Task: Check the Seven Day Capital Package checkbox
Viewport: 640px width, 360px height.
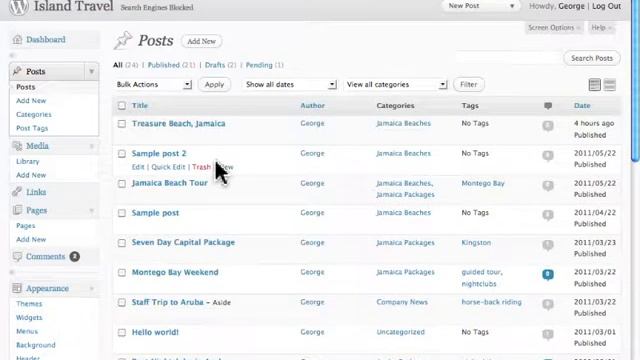Action: coord(122,243)
